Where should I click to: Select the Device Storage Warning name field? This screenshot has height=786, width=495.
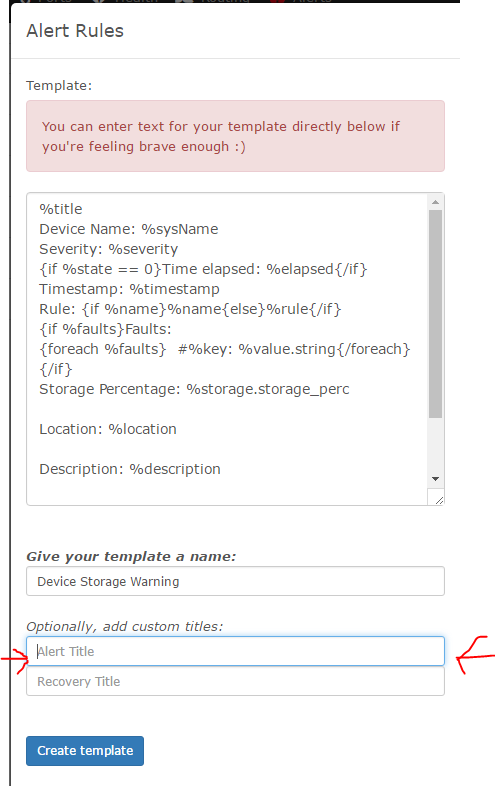tap(235, 581)
